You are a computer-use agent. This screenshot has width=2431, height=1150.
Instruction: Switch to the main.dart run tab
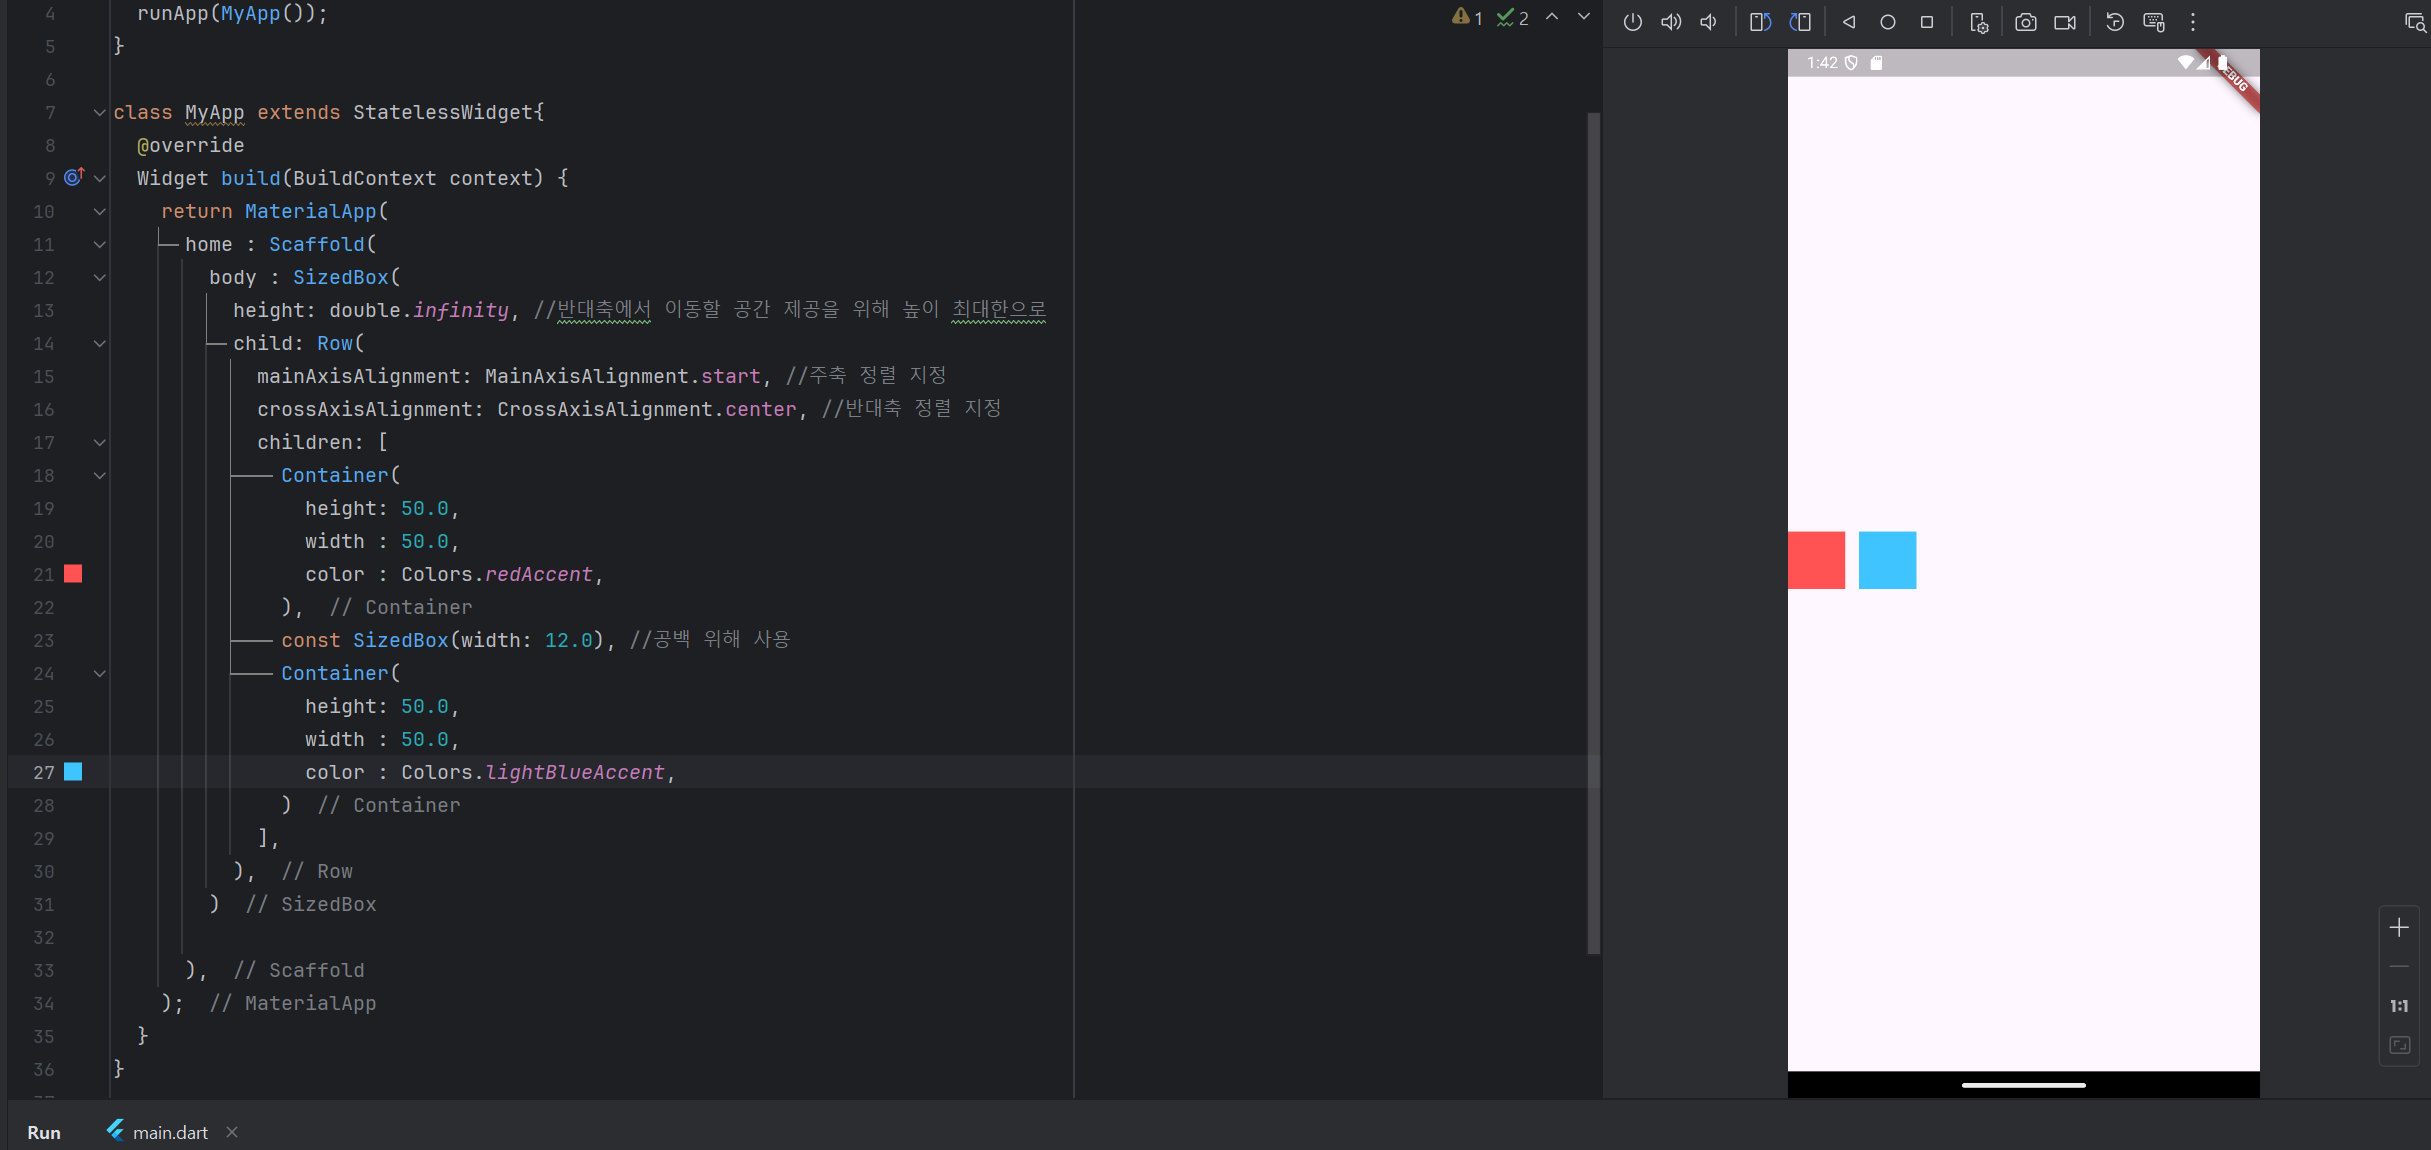pos(169,1132)
